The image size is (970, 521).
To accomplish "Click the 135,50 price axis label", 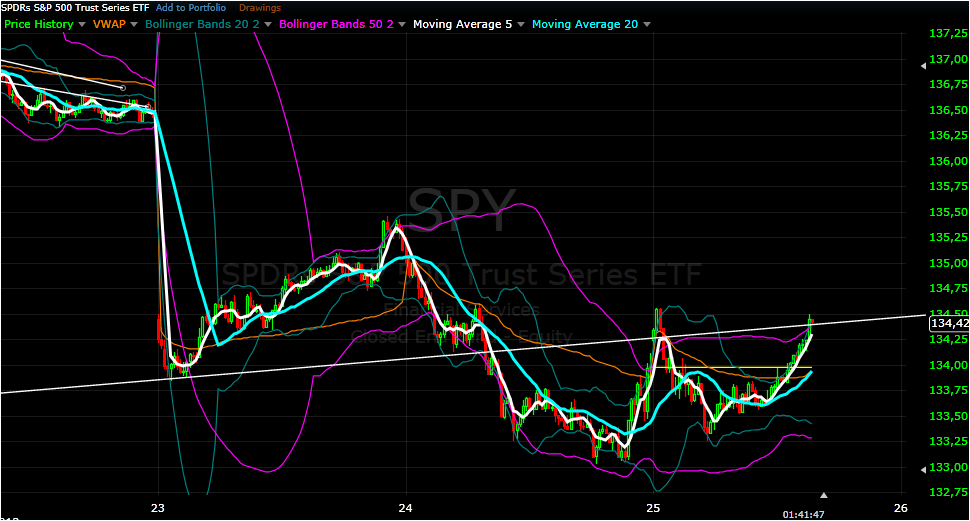I will (x=949, y=212).
